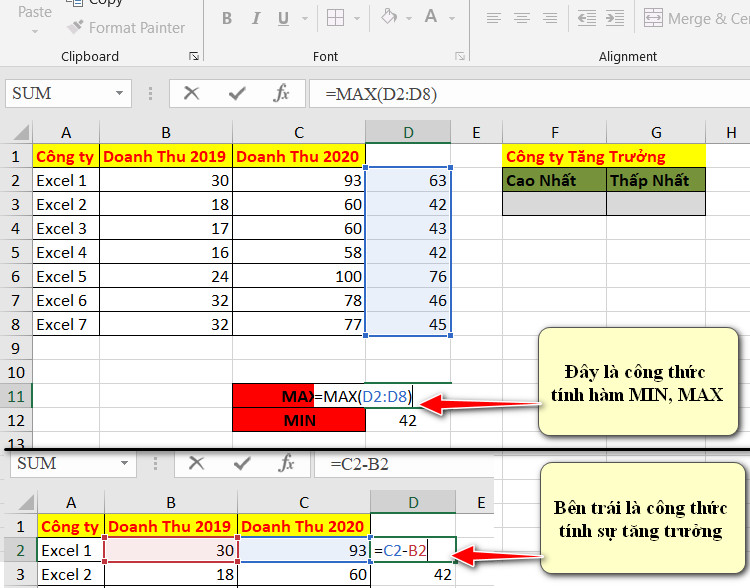Toggle Bold formatting in Font group
This screenshot has width=750, height=588.
(x=227, y=19)
